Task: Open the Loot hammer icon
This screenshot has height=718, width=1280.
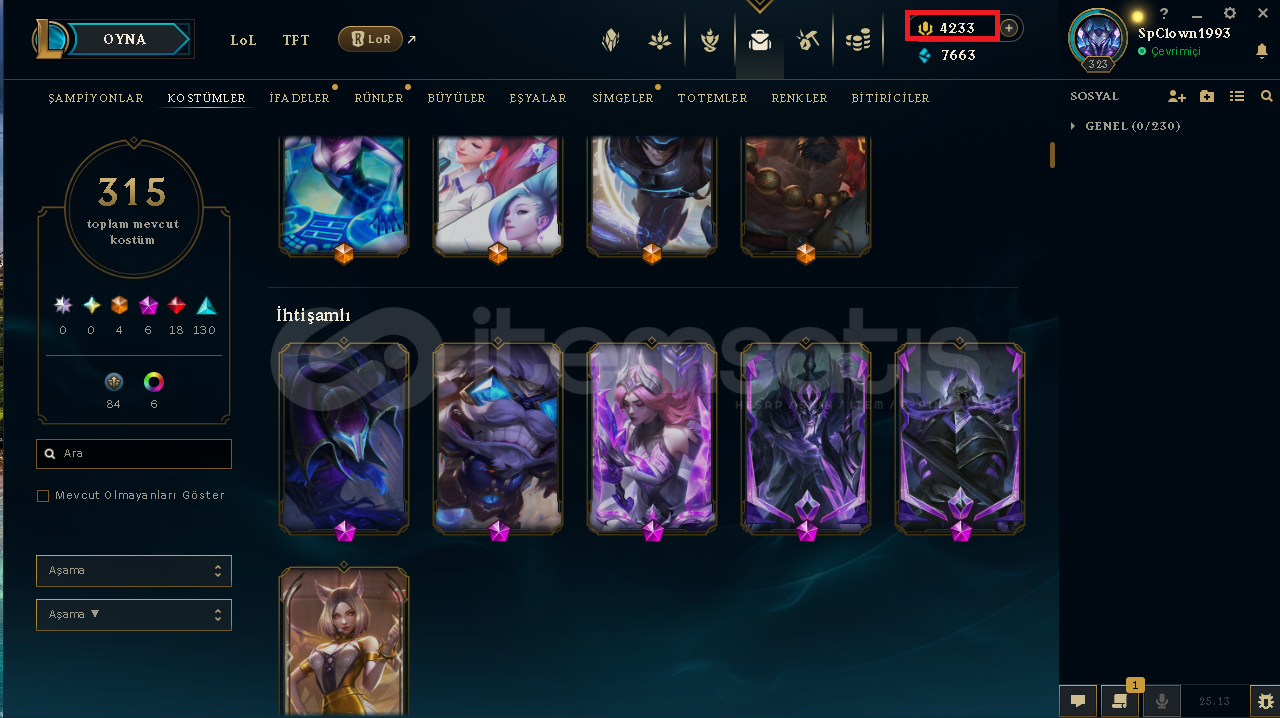Action: (808, 40)
